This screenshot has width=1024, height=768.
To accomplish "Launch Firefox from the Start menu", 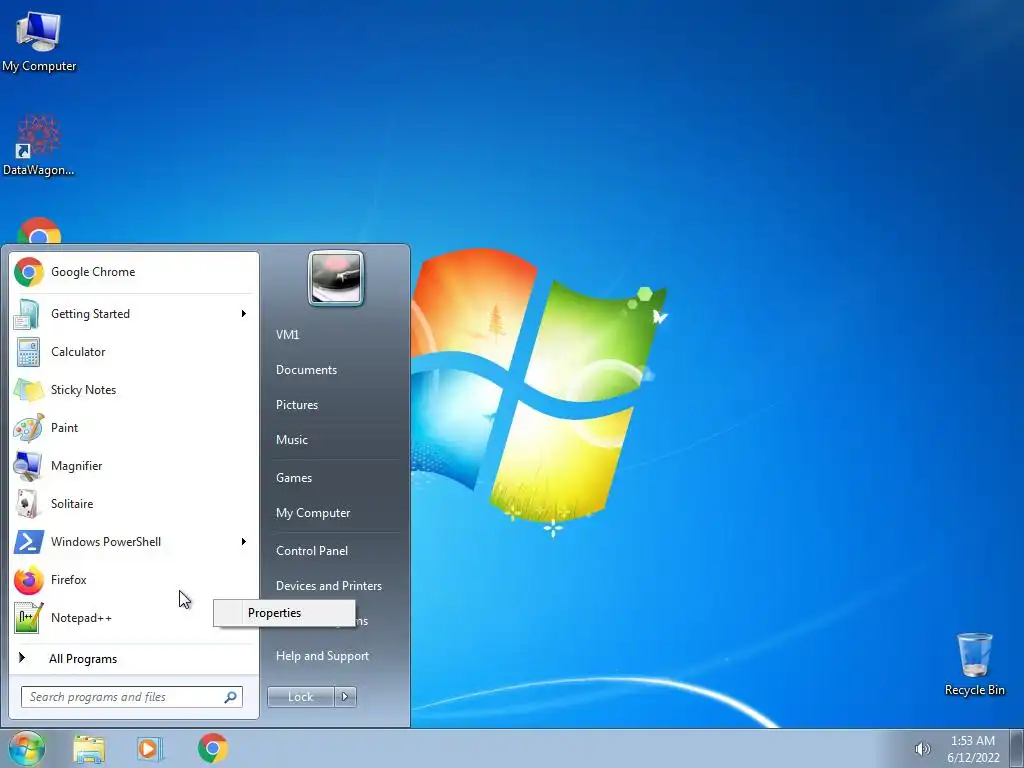I will point(133,580).
